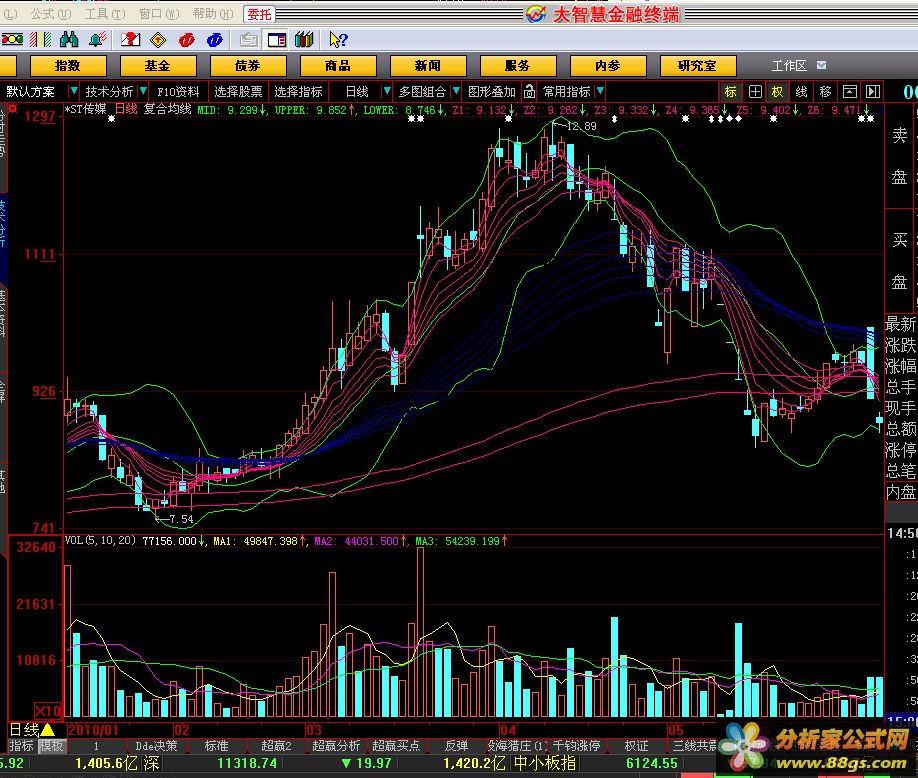Select the 标准 template tab
The height and width of the screenshot is (778, 918).
[x=216, y=746]
